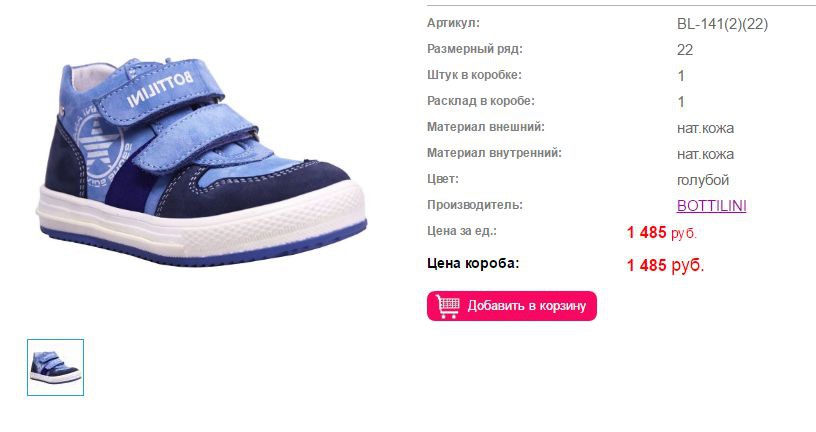Open the BOTTILINI manufacturer link
This screenshot has width=816, height=432.
pyautogui.click(x=711, y=206)
